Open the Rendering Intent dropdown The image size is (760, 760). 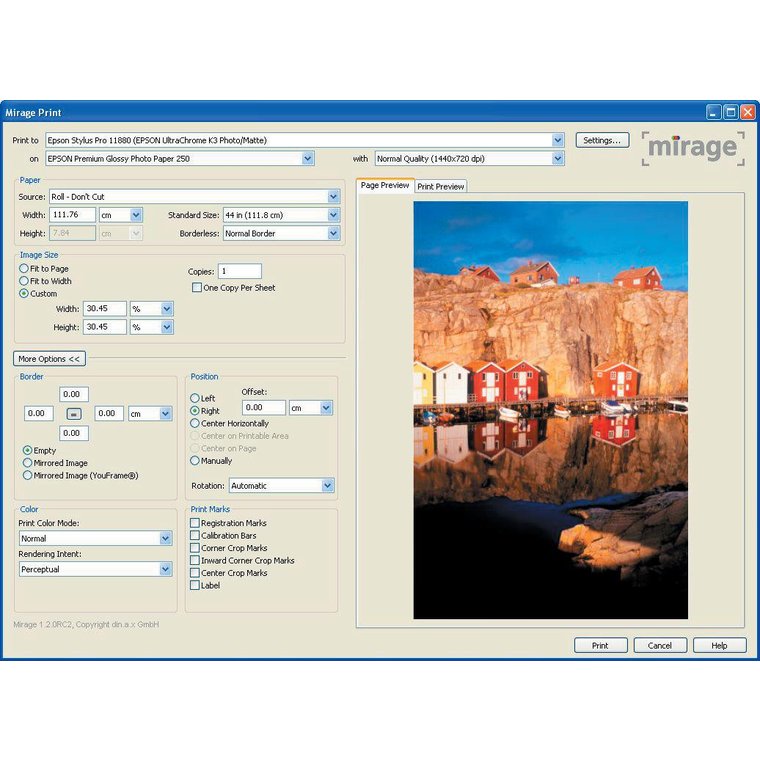(166, 569)
